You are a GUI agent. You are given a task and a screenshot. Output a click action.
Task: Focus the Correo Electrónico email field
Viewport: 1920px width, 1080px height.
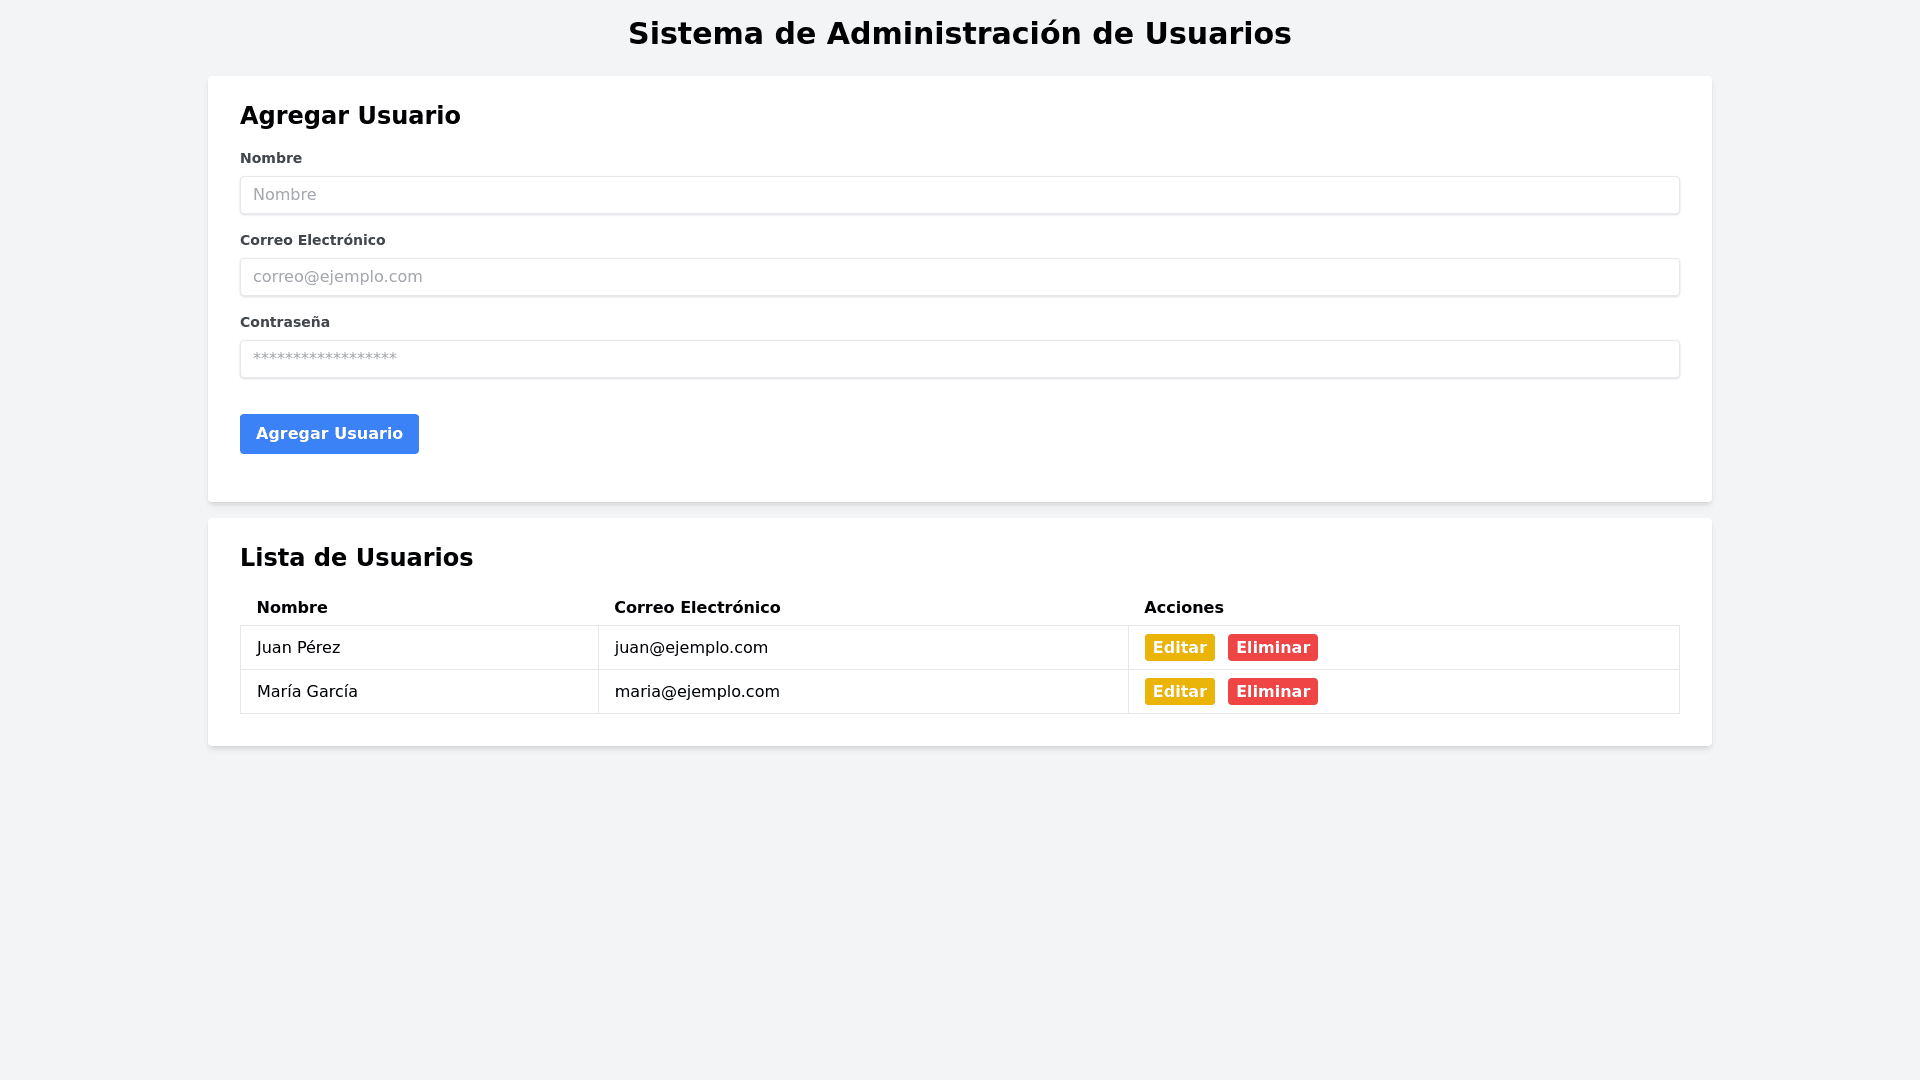(959, 277)
